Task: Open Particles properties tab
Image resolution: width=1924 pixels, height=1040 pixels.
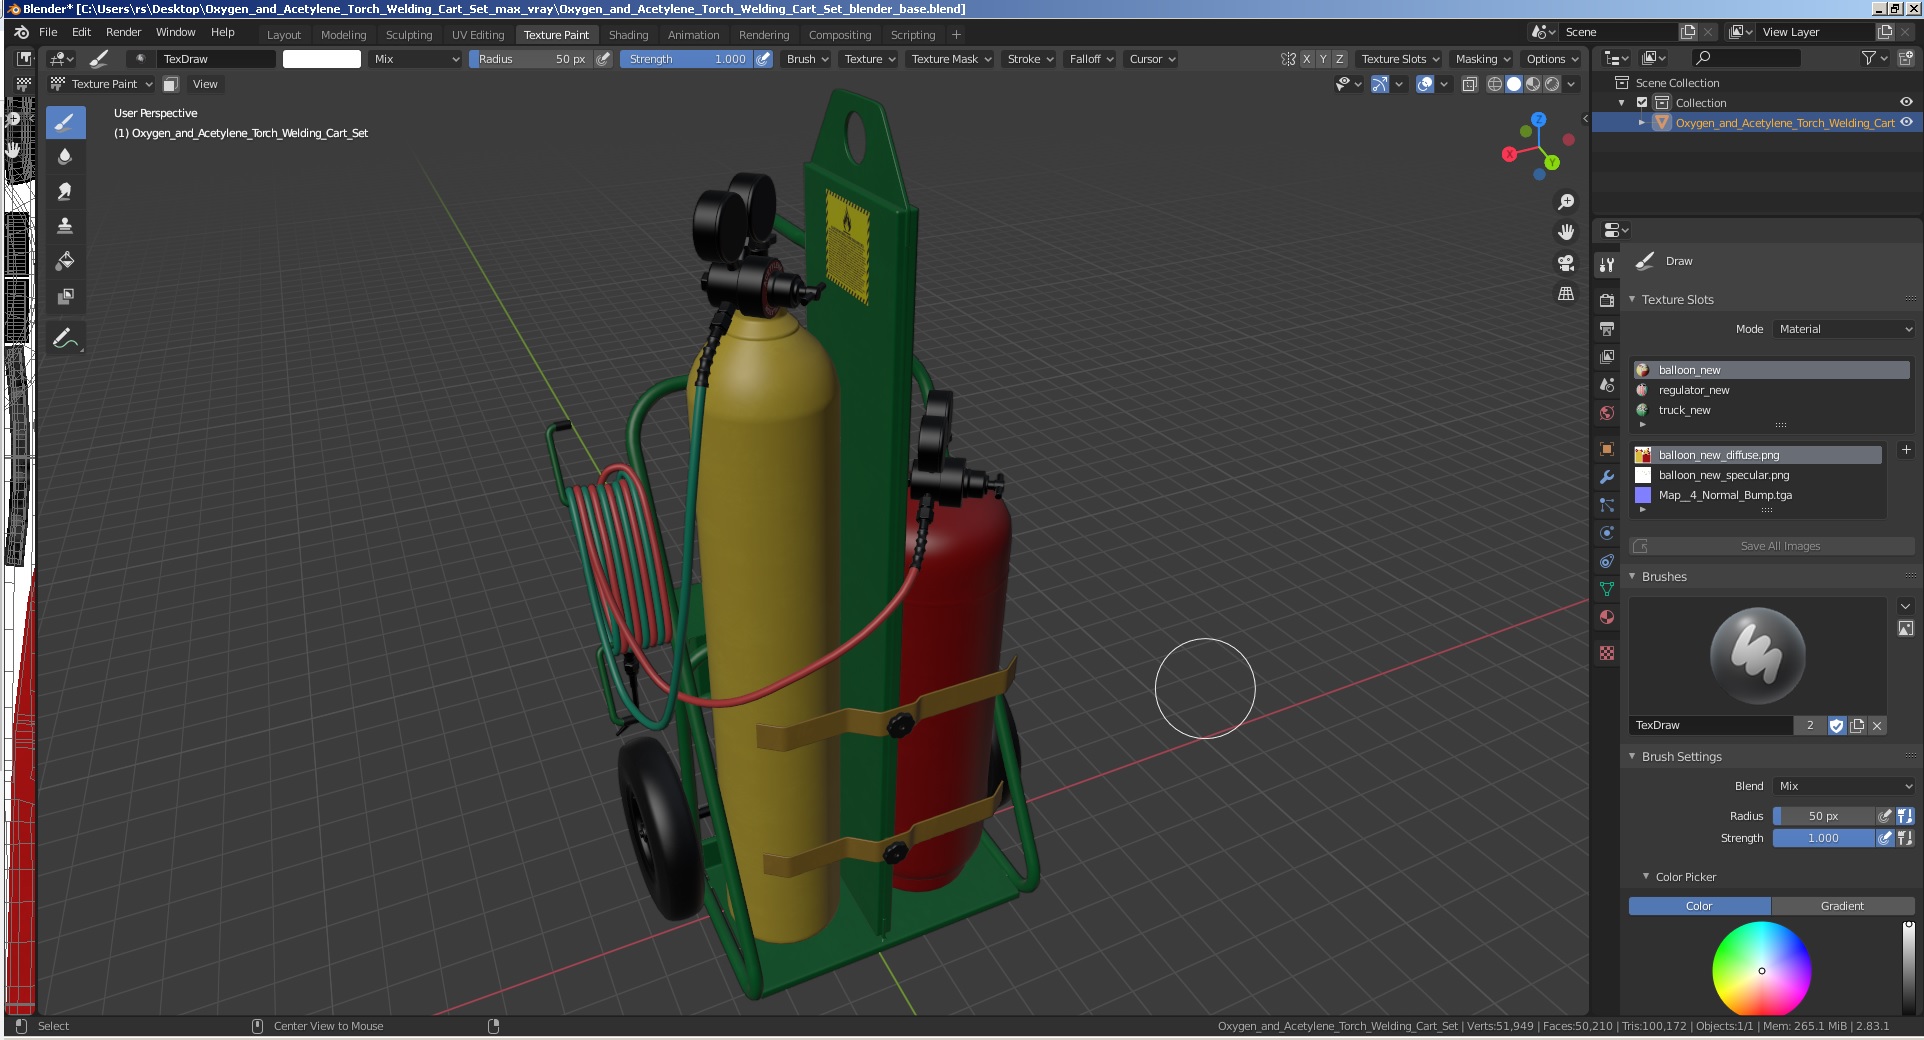Action: coord(1607,505)
